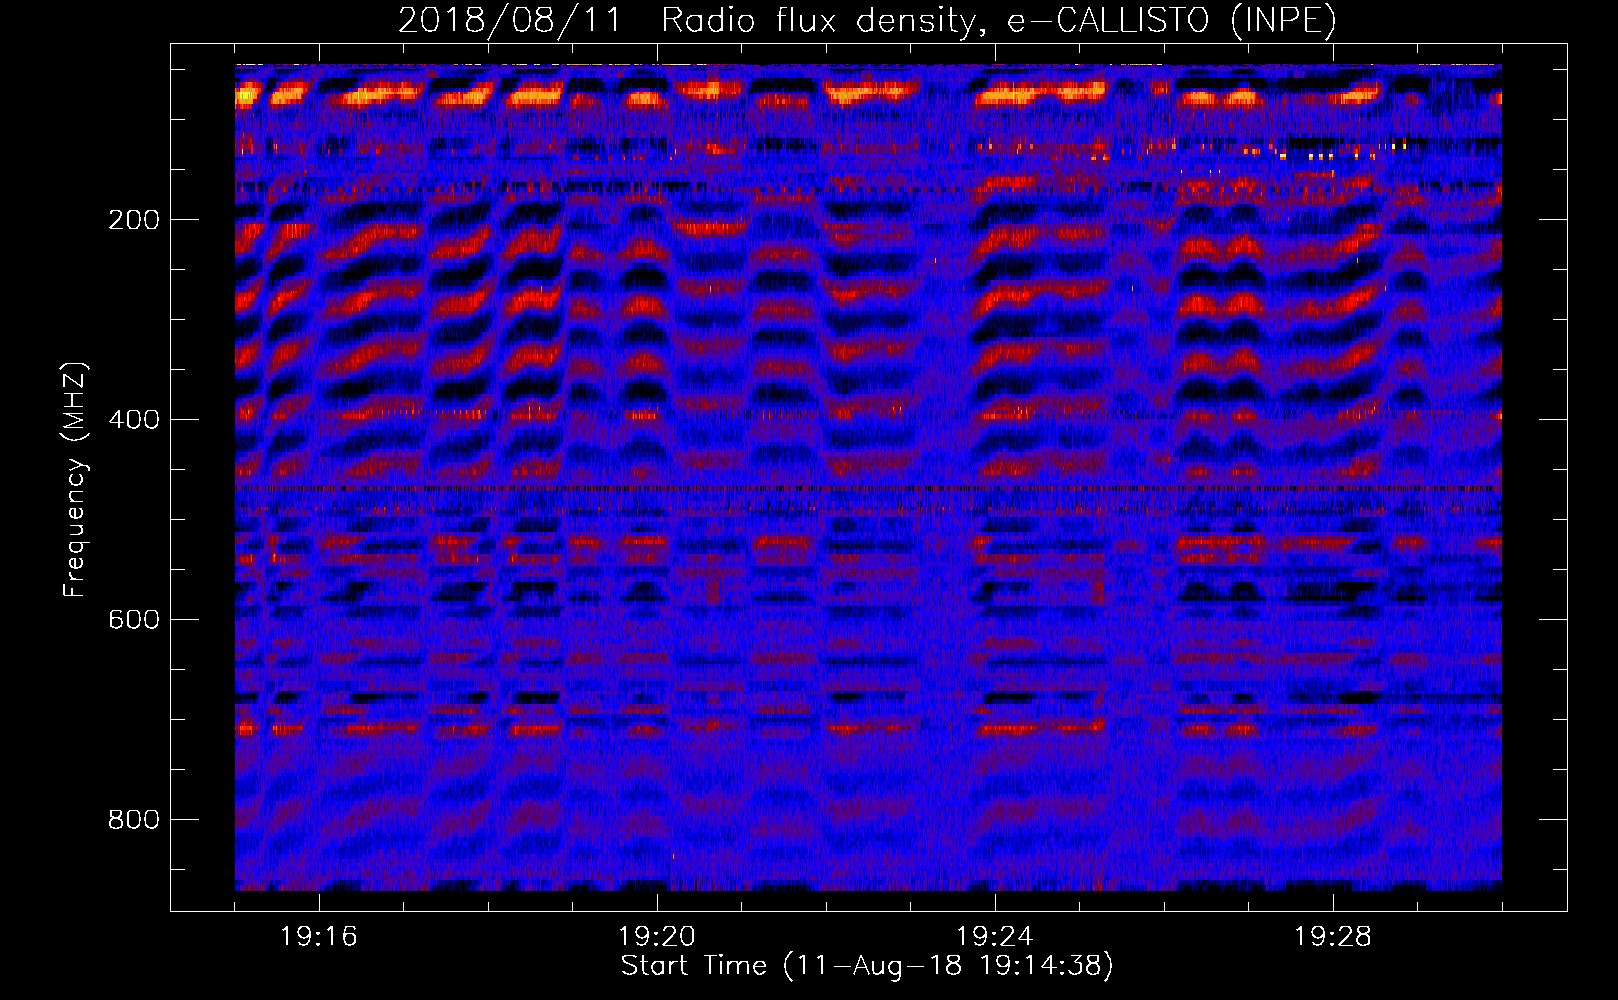Screen dimensions: 1618x1000
Task: Select the 400 frequency axis label
Action: point(134,419)
